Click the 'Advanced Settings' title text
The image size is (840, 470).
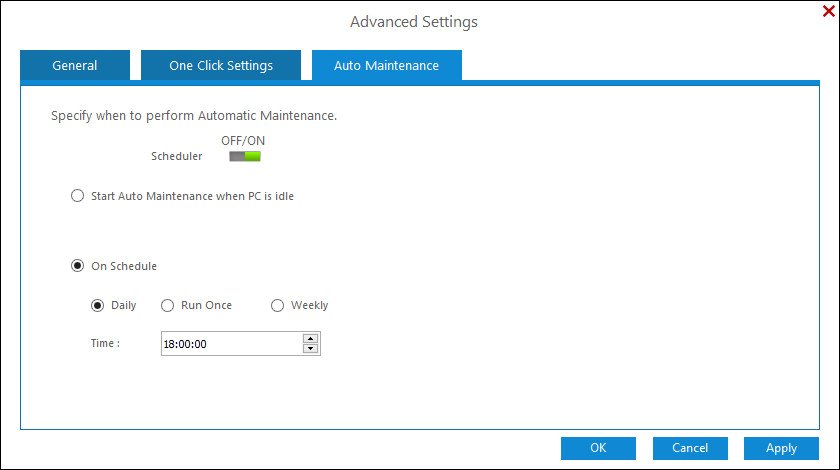click(x=414, y=22)
